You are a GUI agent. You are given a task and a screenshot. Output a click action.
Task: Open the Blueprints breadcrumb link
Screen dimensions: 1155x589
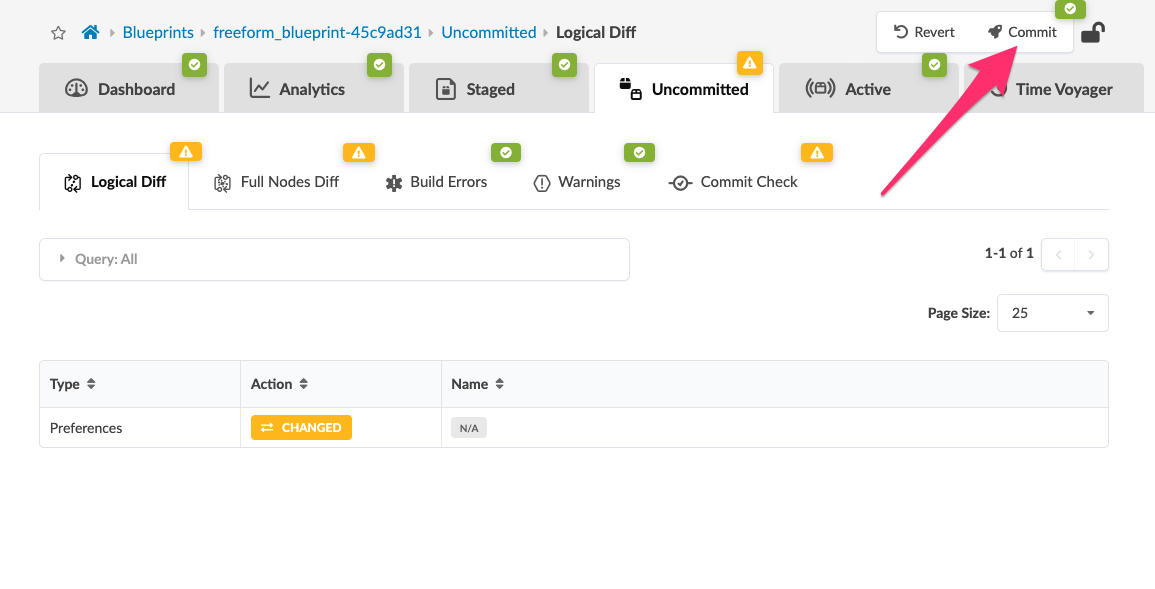tap(158, 33)
